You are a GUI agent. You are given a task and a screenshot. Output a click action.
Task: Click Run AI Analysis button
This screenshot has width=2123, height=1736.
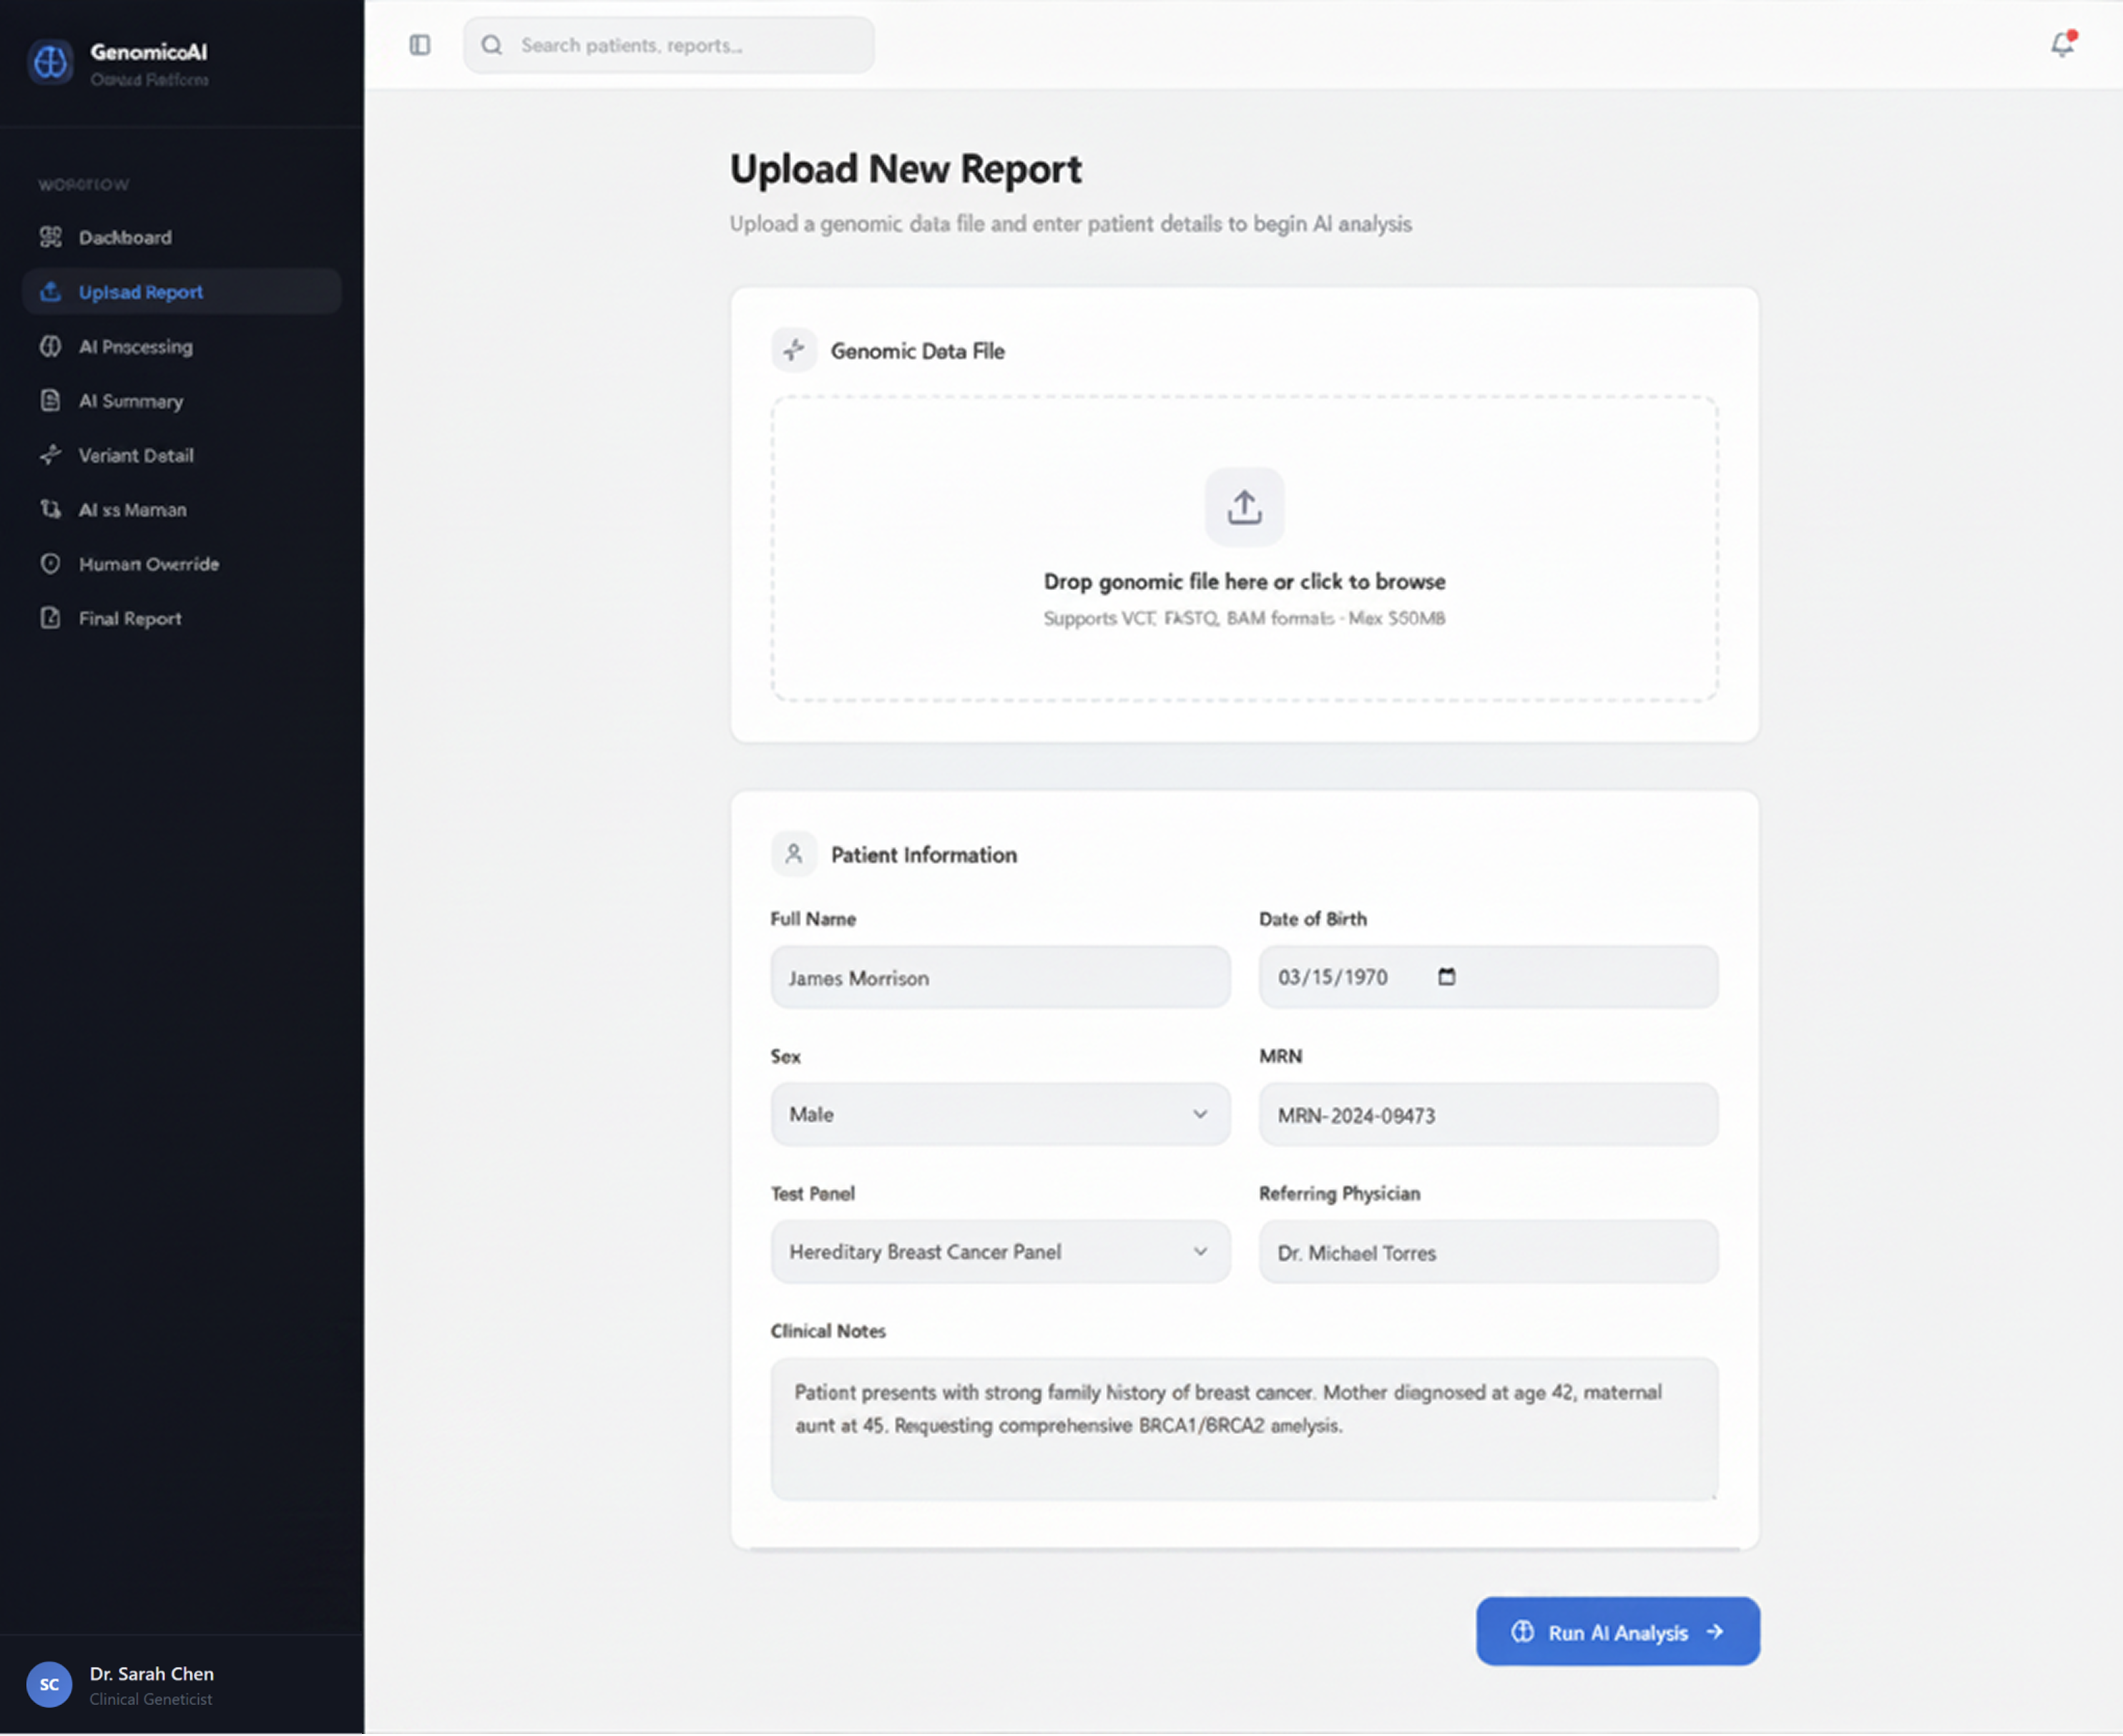coord(1617,1631)
